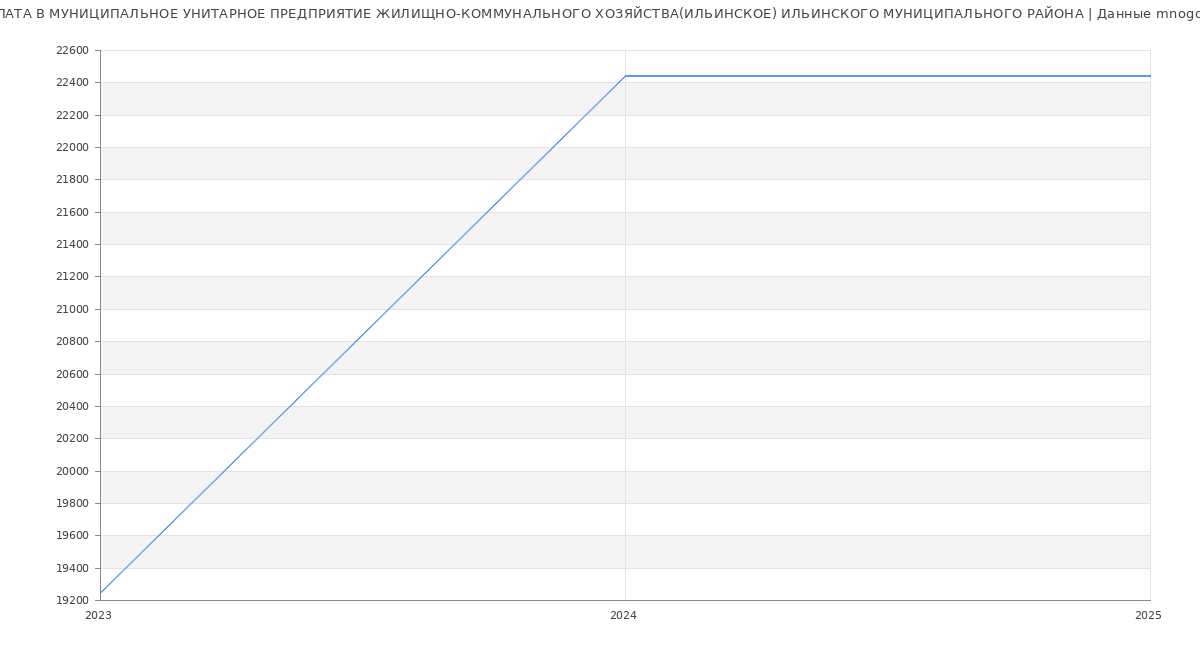
Task: Click the 19400 y-axis label
Action: pyautogui.click(x=72, y=568)
